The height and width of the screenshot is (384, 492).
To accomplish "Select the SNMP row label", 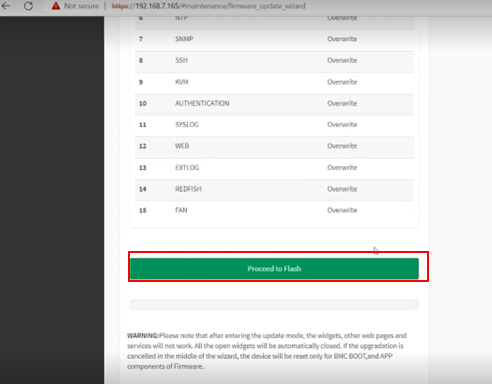I will click(x=184, y=39).
